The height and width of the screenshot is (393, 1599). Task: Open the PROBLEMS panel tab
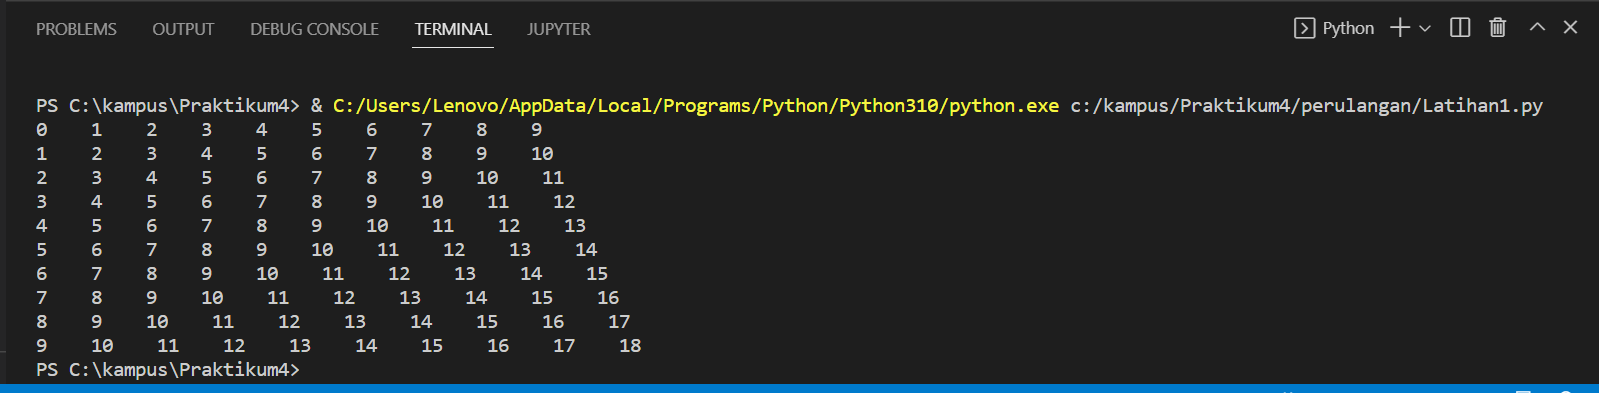[76, 29]
